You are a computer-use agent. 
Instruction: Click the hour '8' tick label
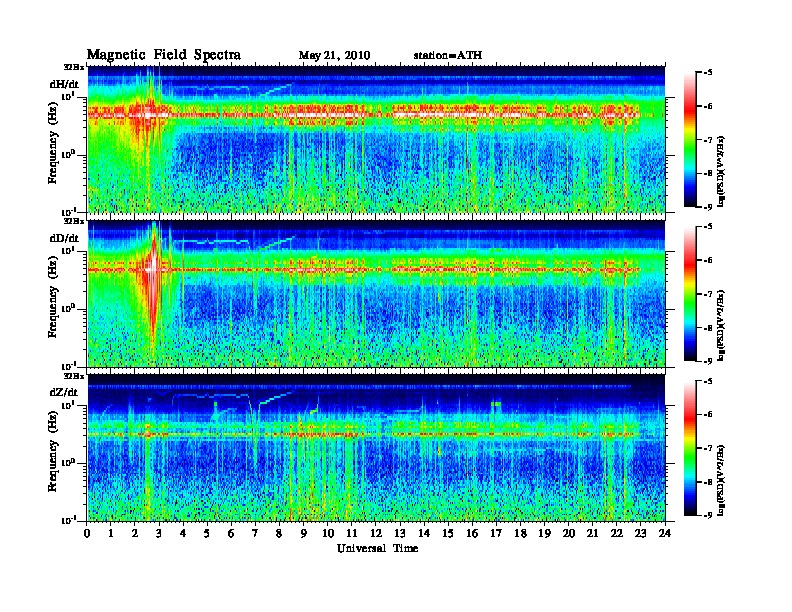point(279,533)
